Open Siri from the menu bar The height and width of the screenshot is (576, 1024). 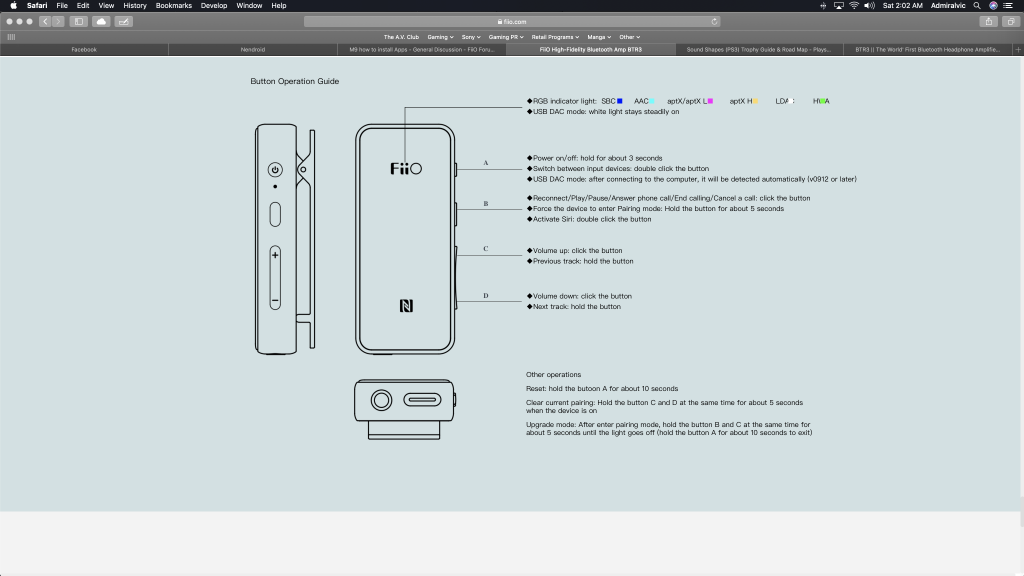[993, 5]
